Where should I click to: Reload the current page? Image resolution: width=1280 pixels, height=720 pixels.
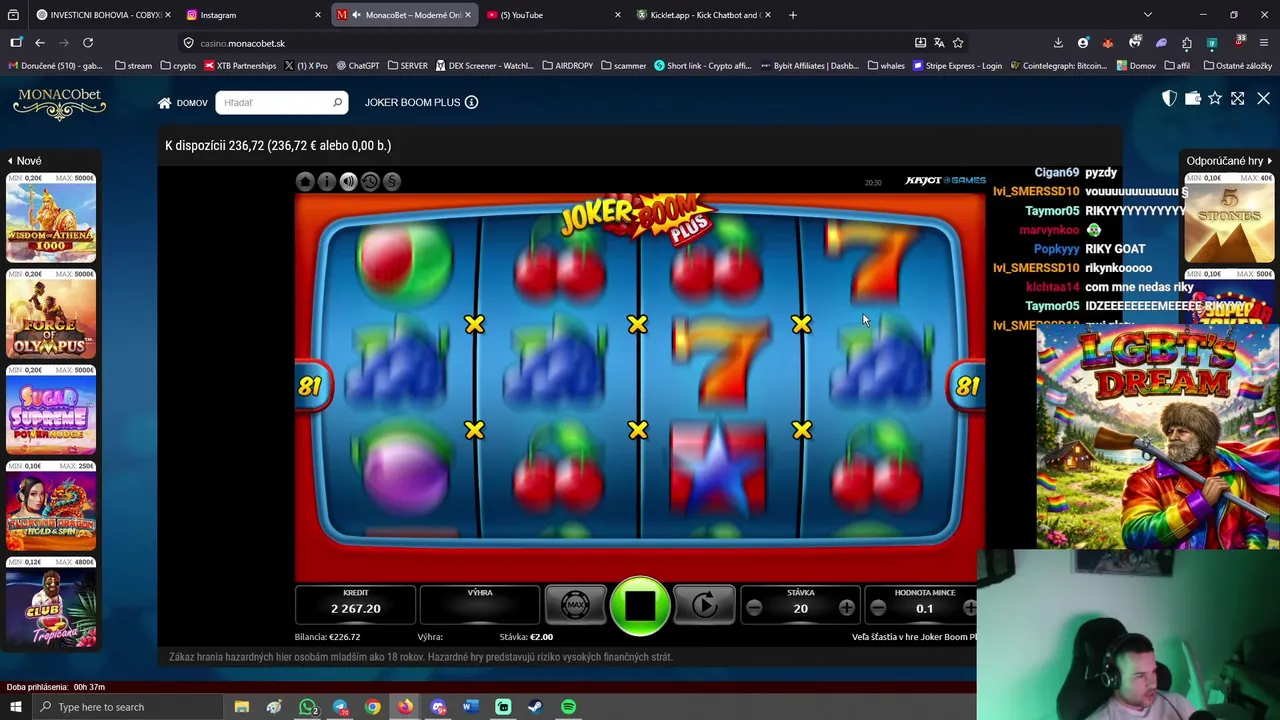pos(88,43)
